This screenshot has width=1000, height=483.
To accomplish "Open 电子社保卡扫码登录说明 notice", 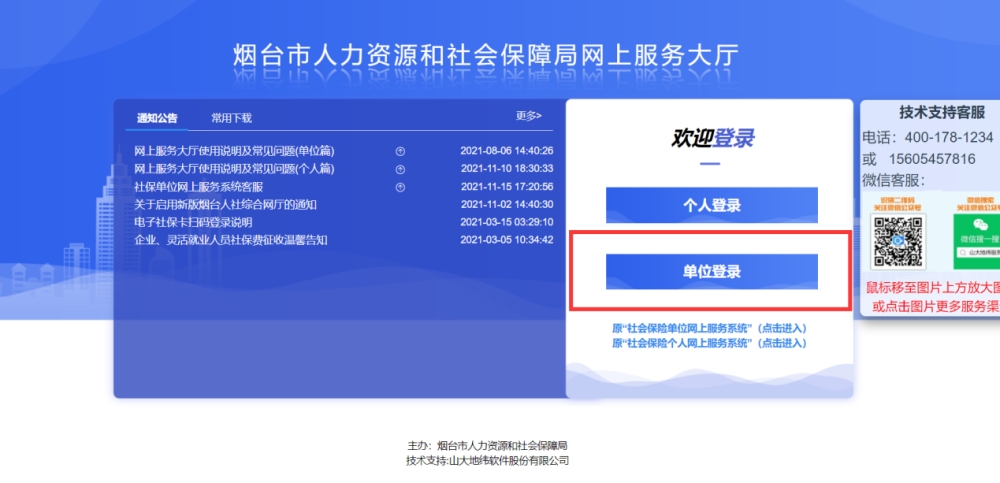I will 193,223.
